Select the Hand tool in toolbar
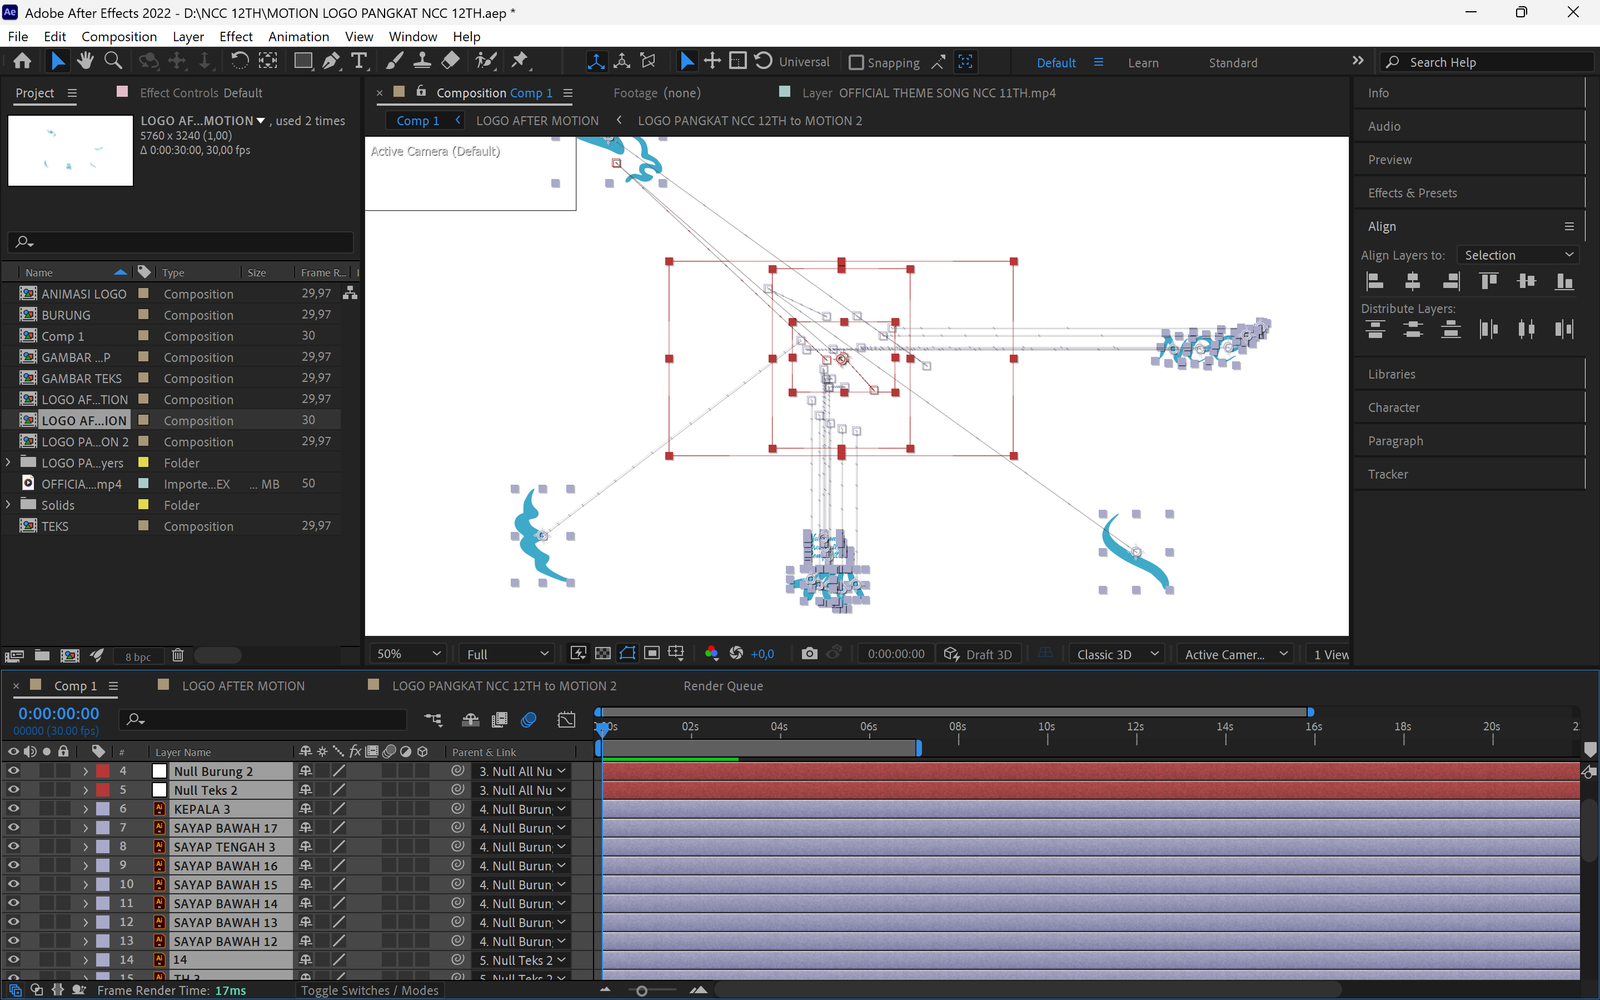The image size is (1600, 1000). point(85,61)
